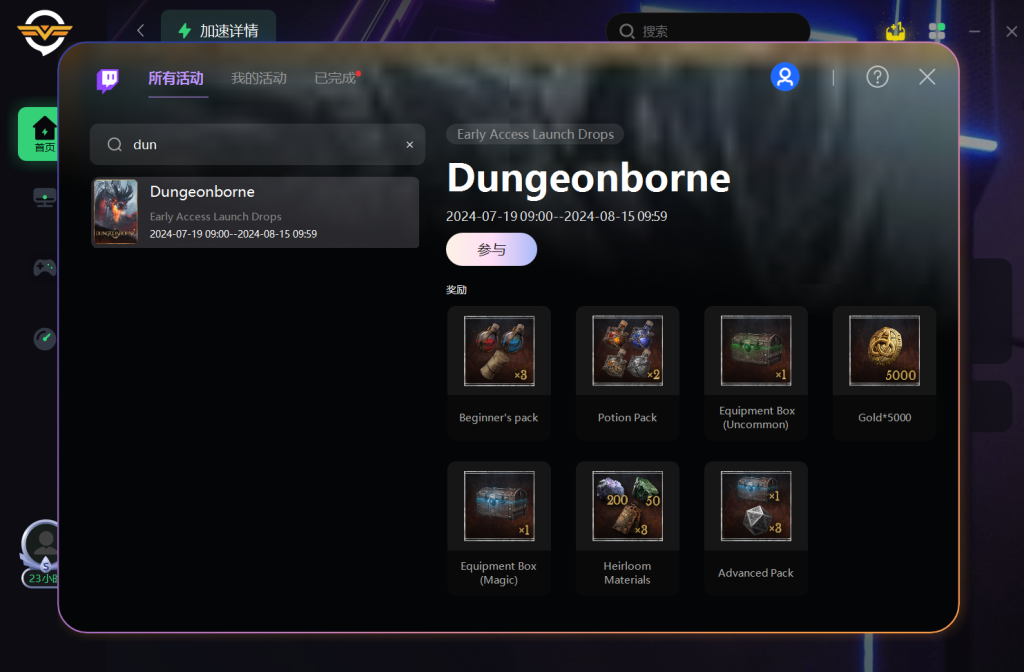The image size is (1024, 672).
Task: Click the 奖励 rewards label
Action: coord(456,289)
